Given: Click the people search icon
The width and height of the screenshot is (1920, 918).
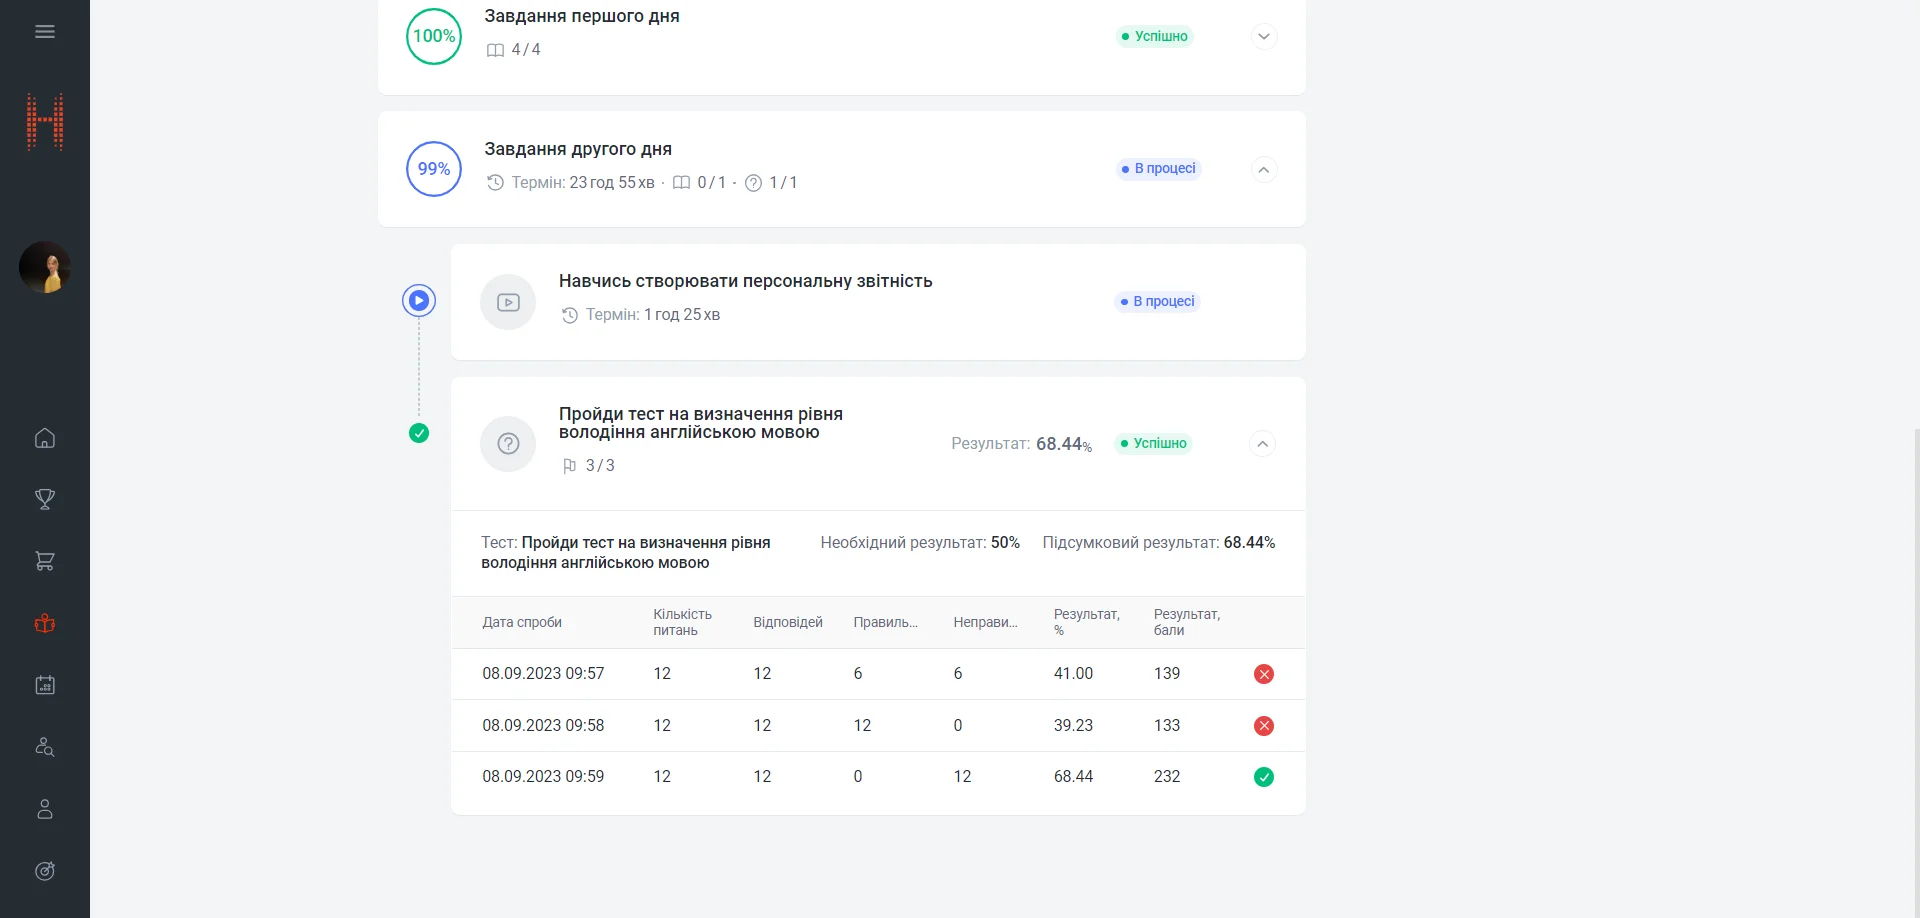Looking at the screenshot, I should tap(45, 747).
